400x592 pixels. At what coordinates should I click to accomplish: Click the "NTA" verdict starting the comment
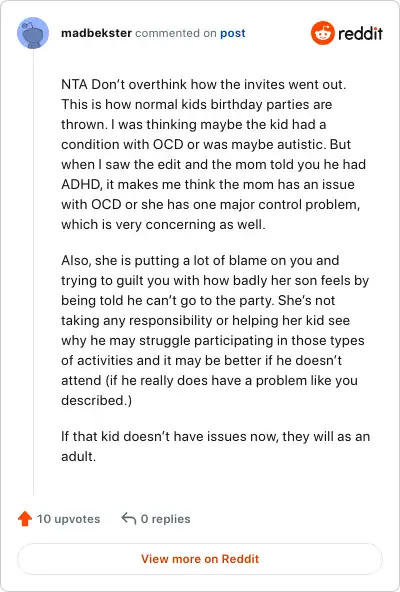[x=74, y=84]
